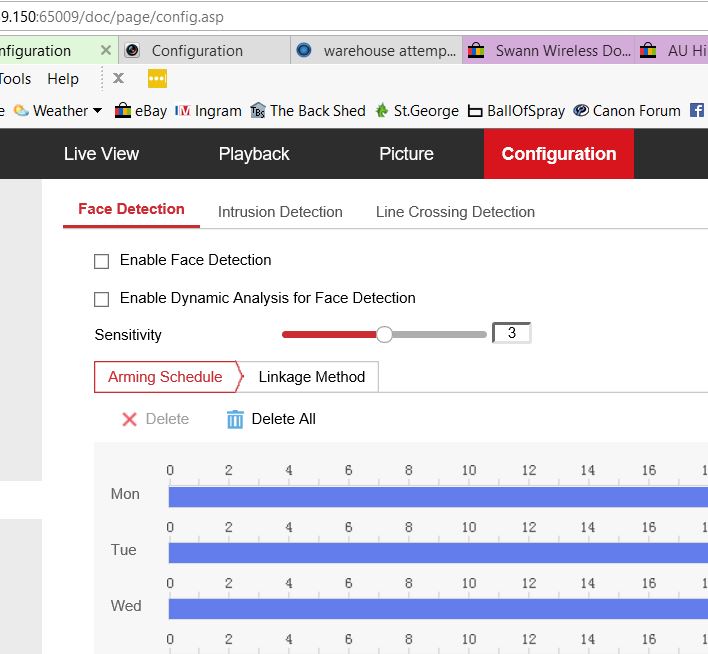Click the red X Delete icon
Image resolution: width=708 pixels, height=654 pixels.
(x=129, y=419)
